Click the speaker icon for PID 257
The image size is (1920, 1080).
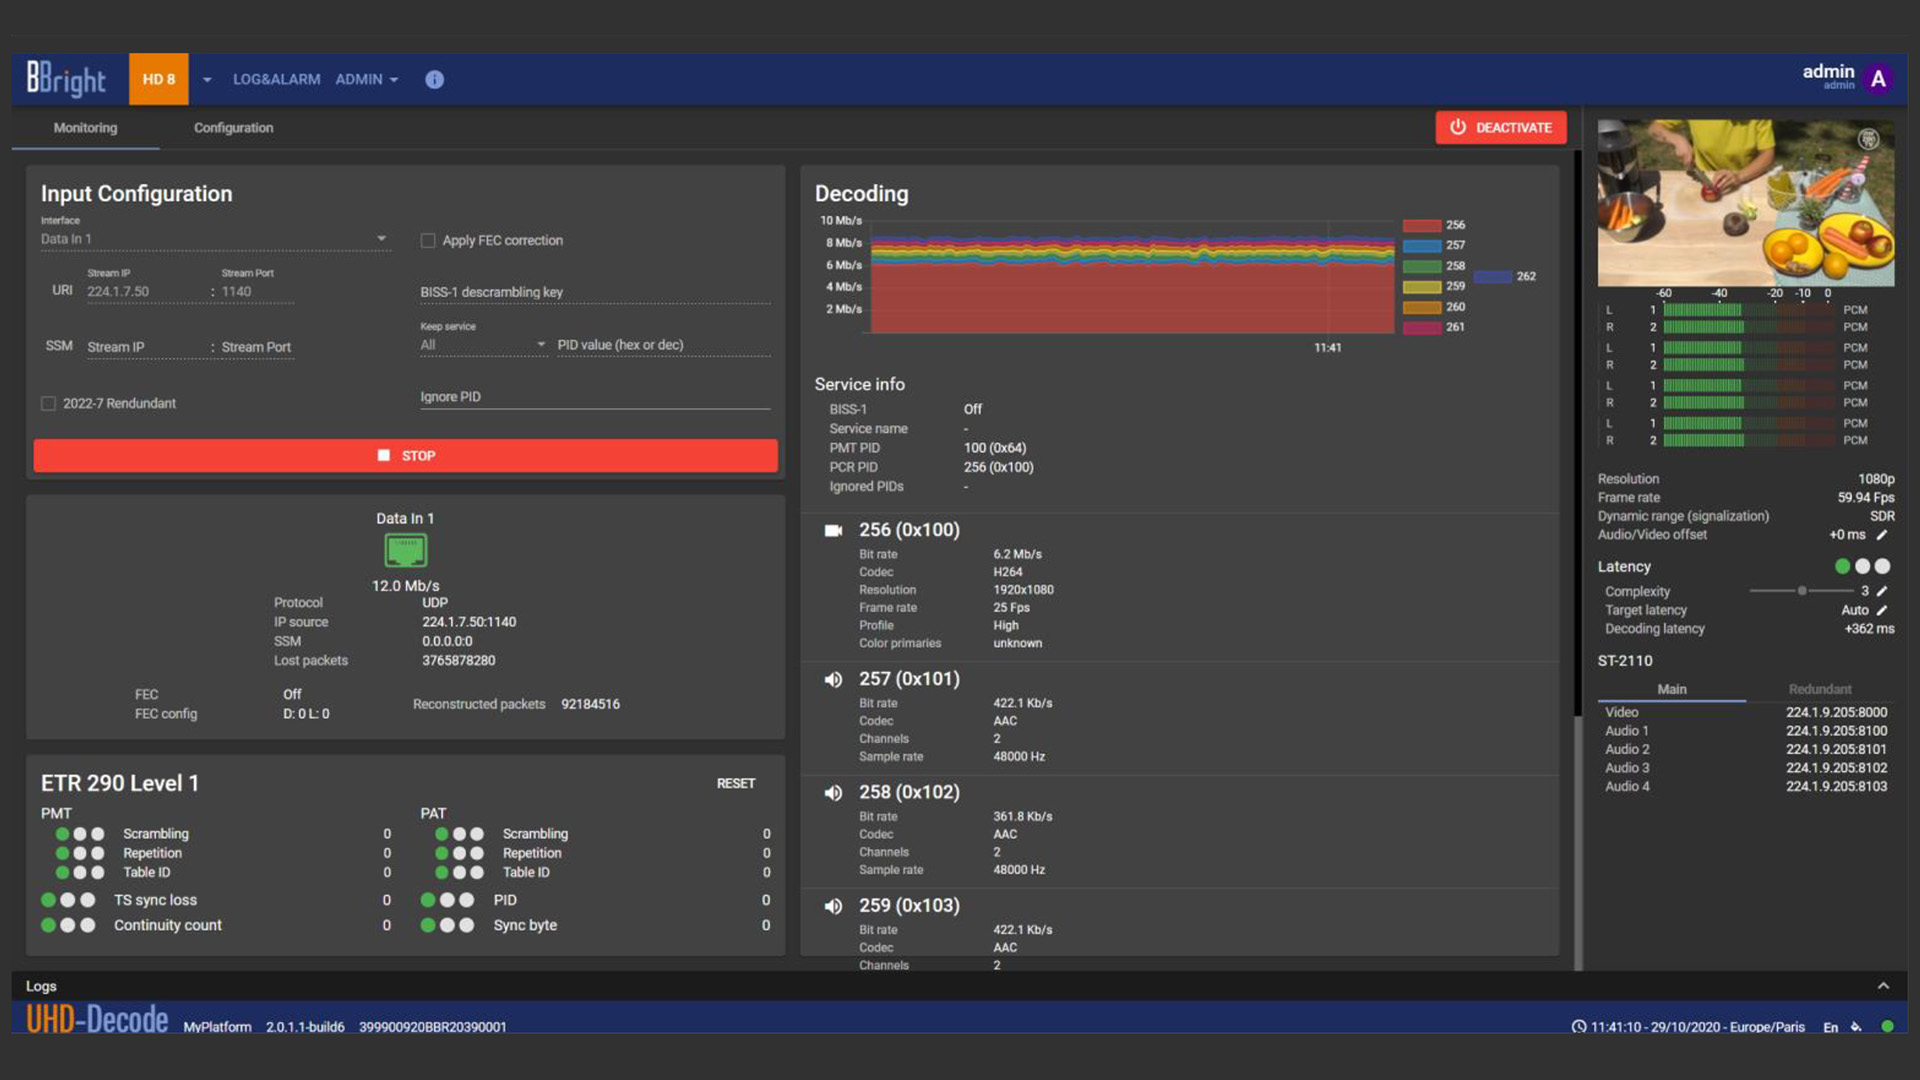(833, 679)
